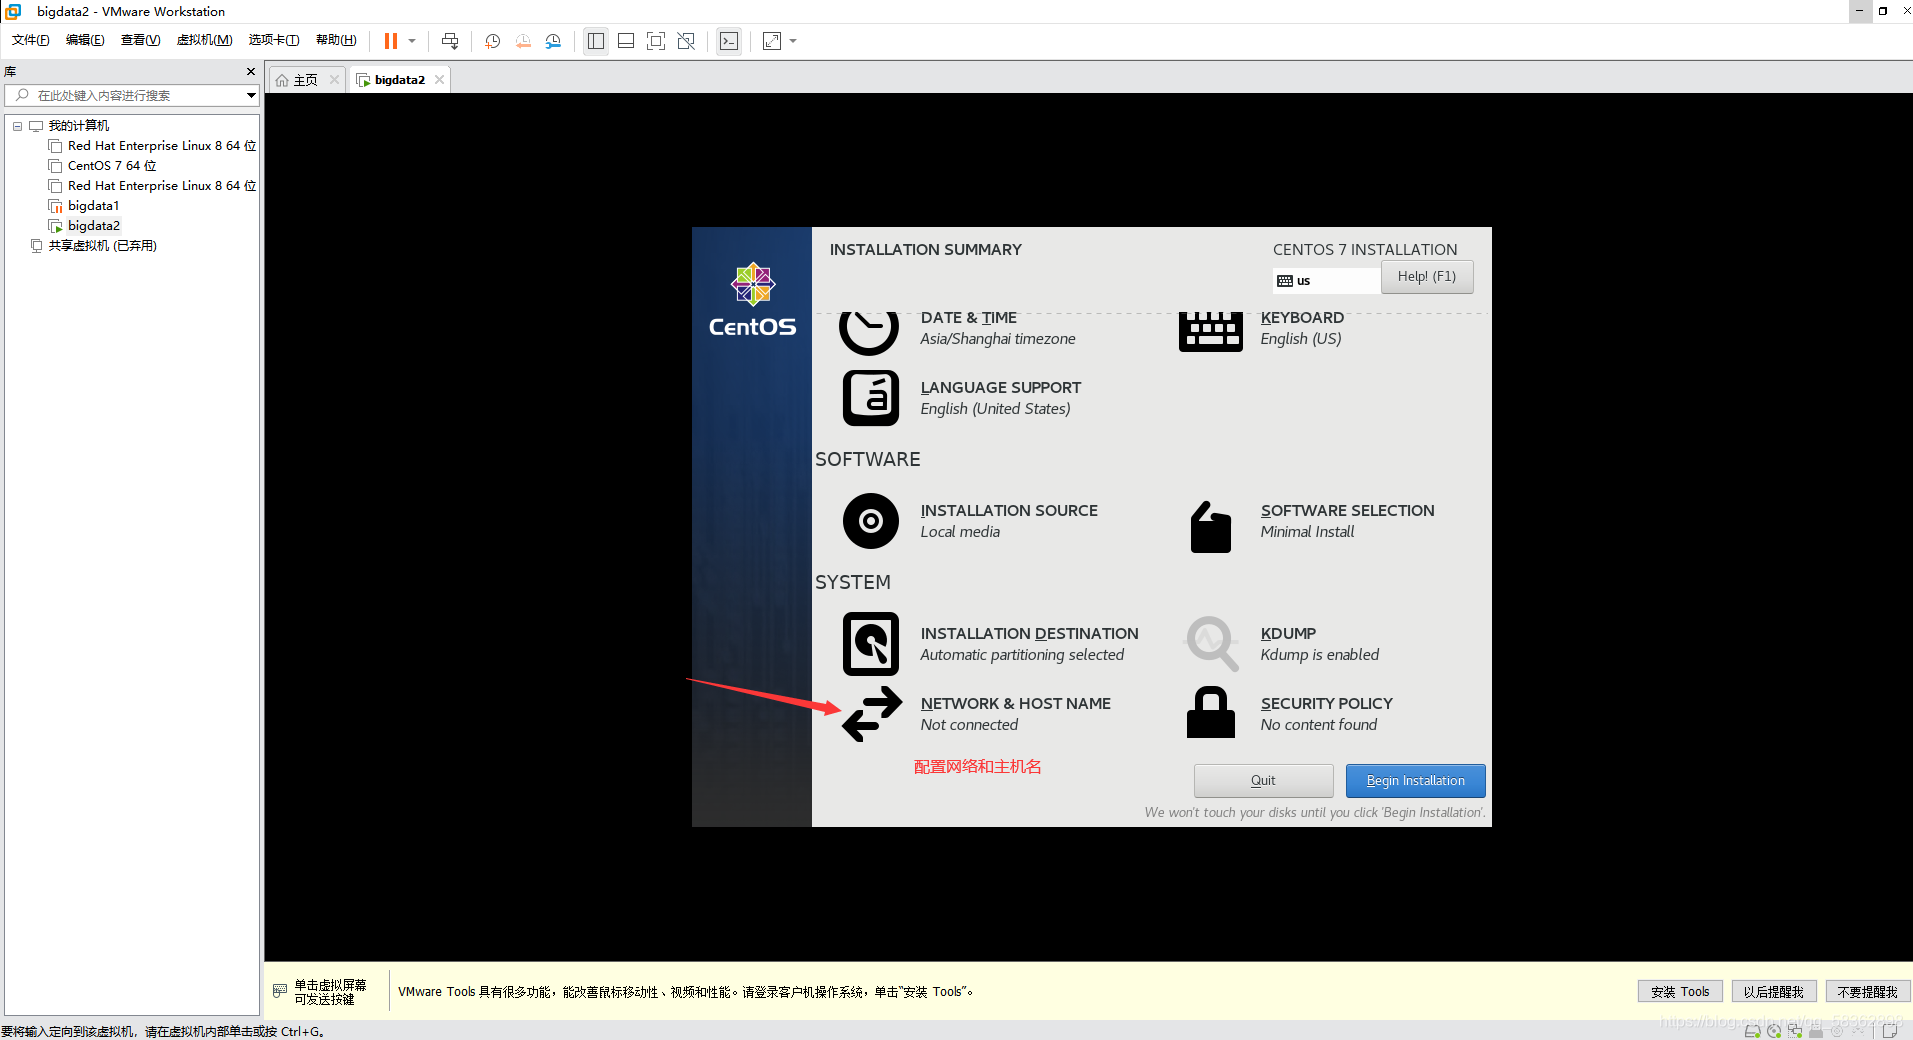Toggle the thumbnail bar view
The width and height of the screenshot is (1913, 1040).
tap(626, 41)
